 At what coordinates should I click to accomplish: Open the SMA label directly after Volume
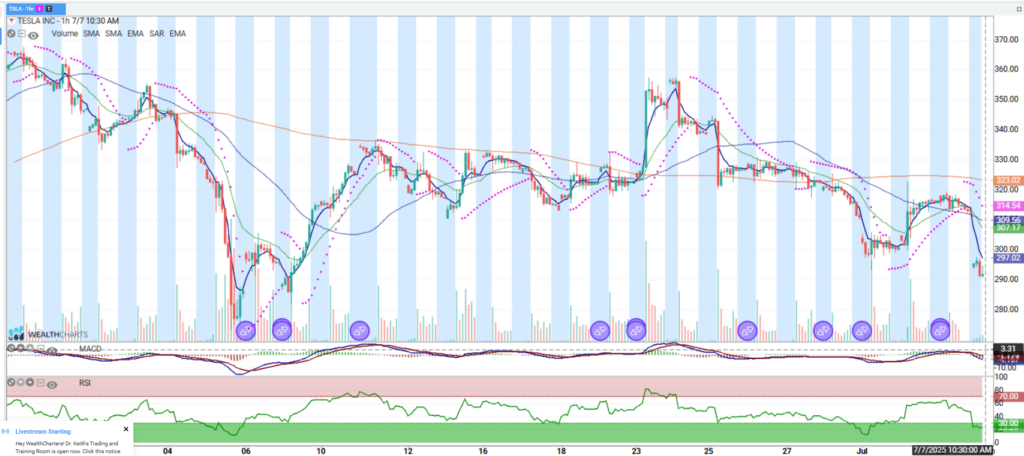(91, 33)
